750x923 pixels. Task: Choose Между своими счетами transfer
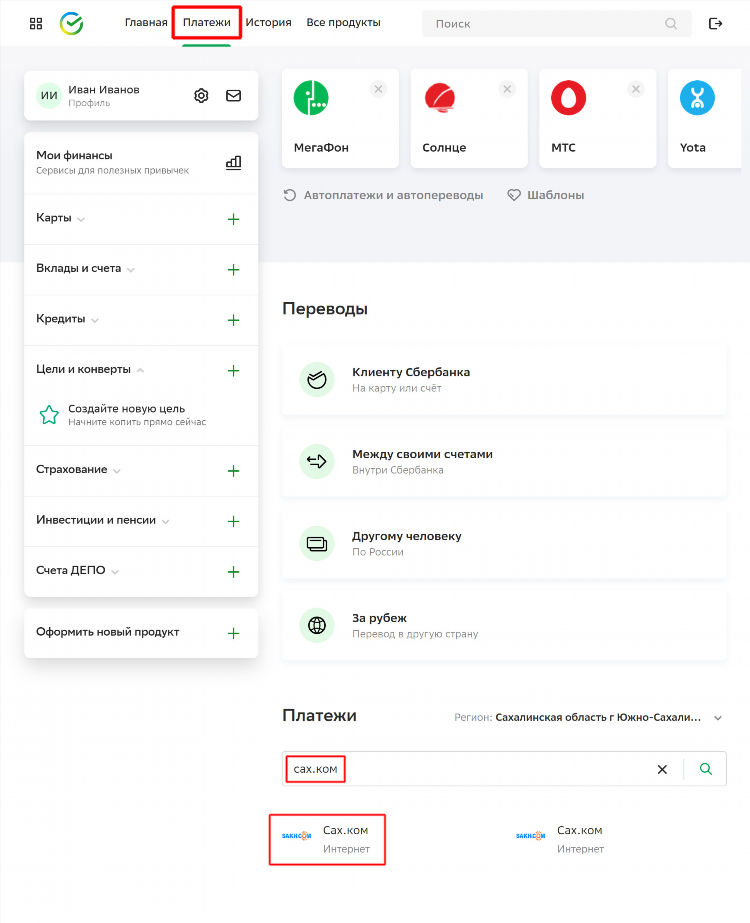click(505, 462)
